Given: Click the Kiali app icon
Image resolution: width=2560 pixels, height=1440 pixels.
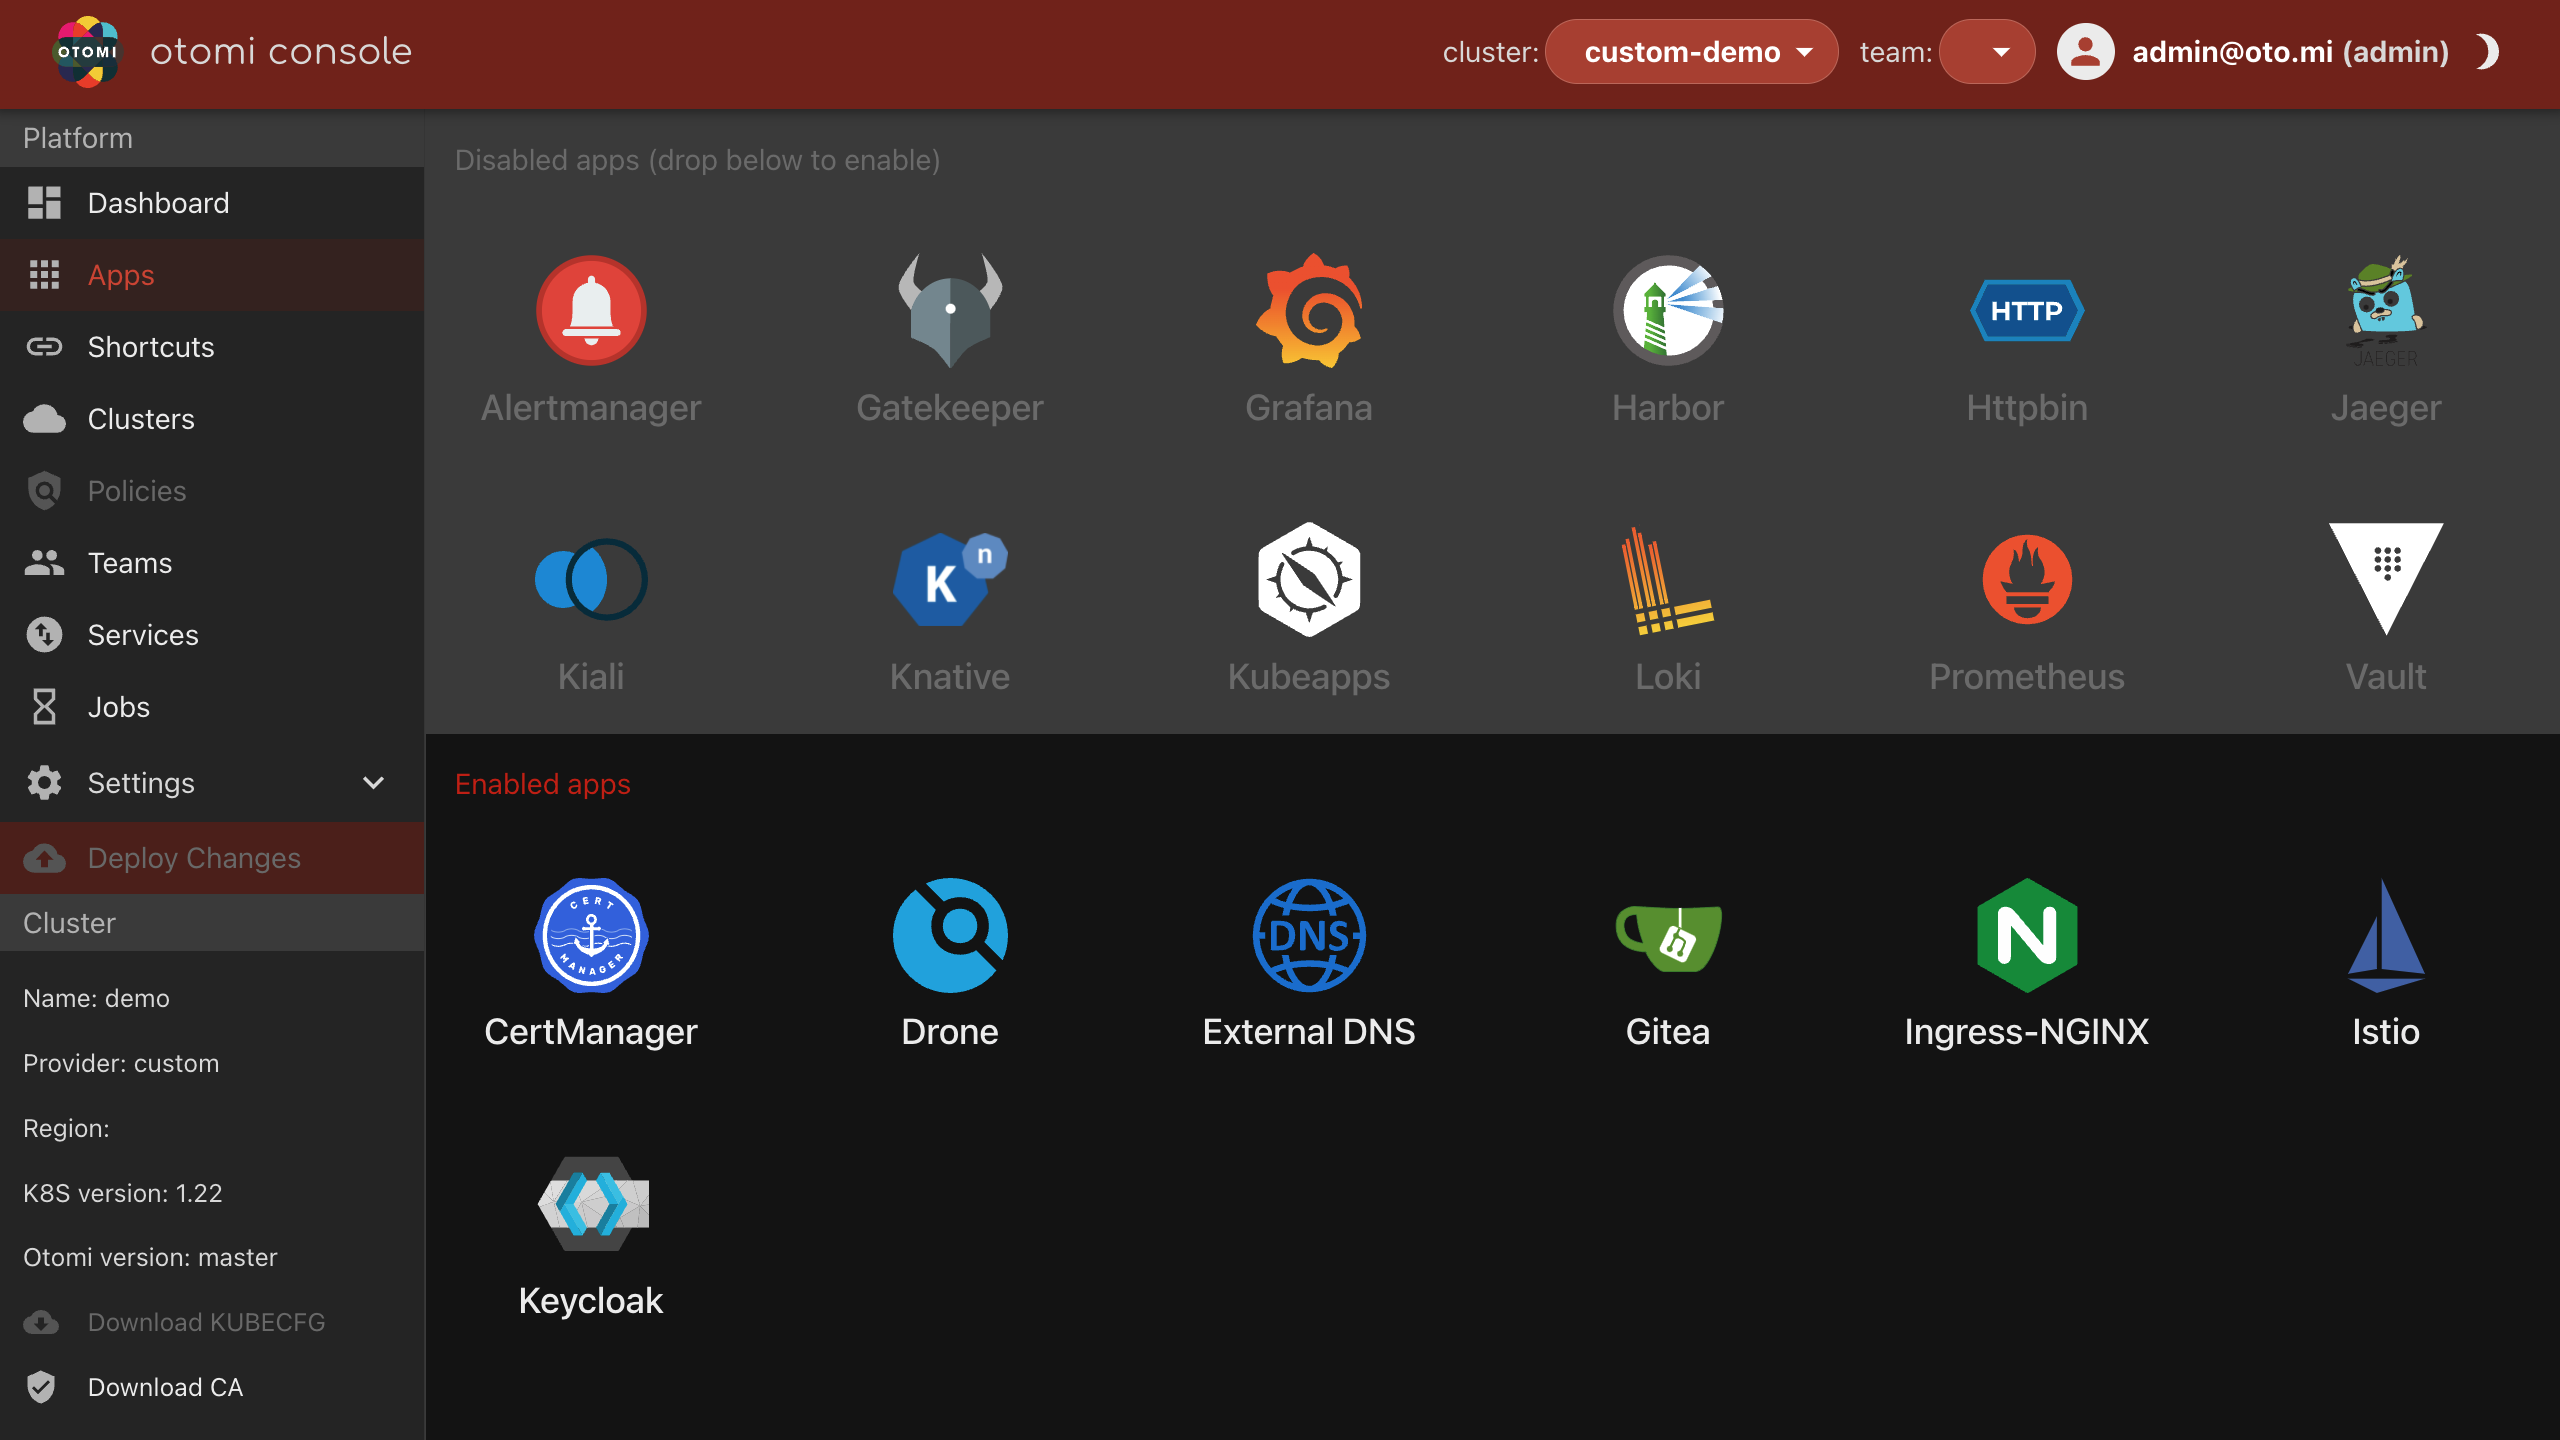Looking at the screenshot, I should point(591,579).
